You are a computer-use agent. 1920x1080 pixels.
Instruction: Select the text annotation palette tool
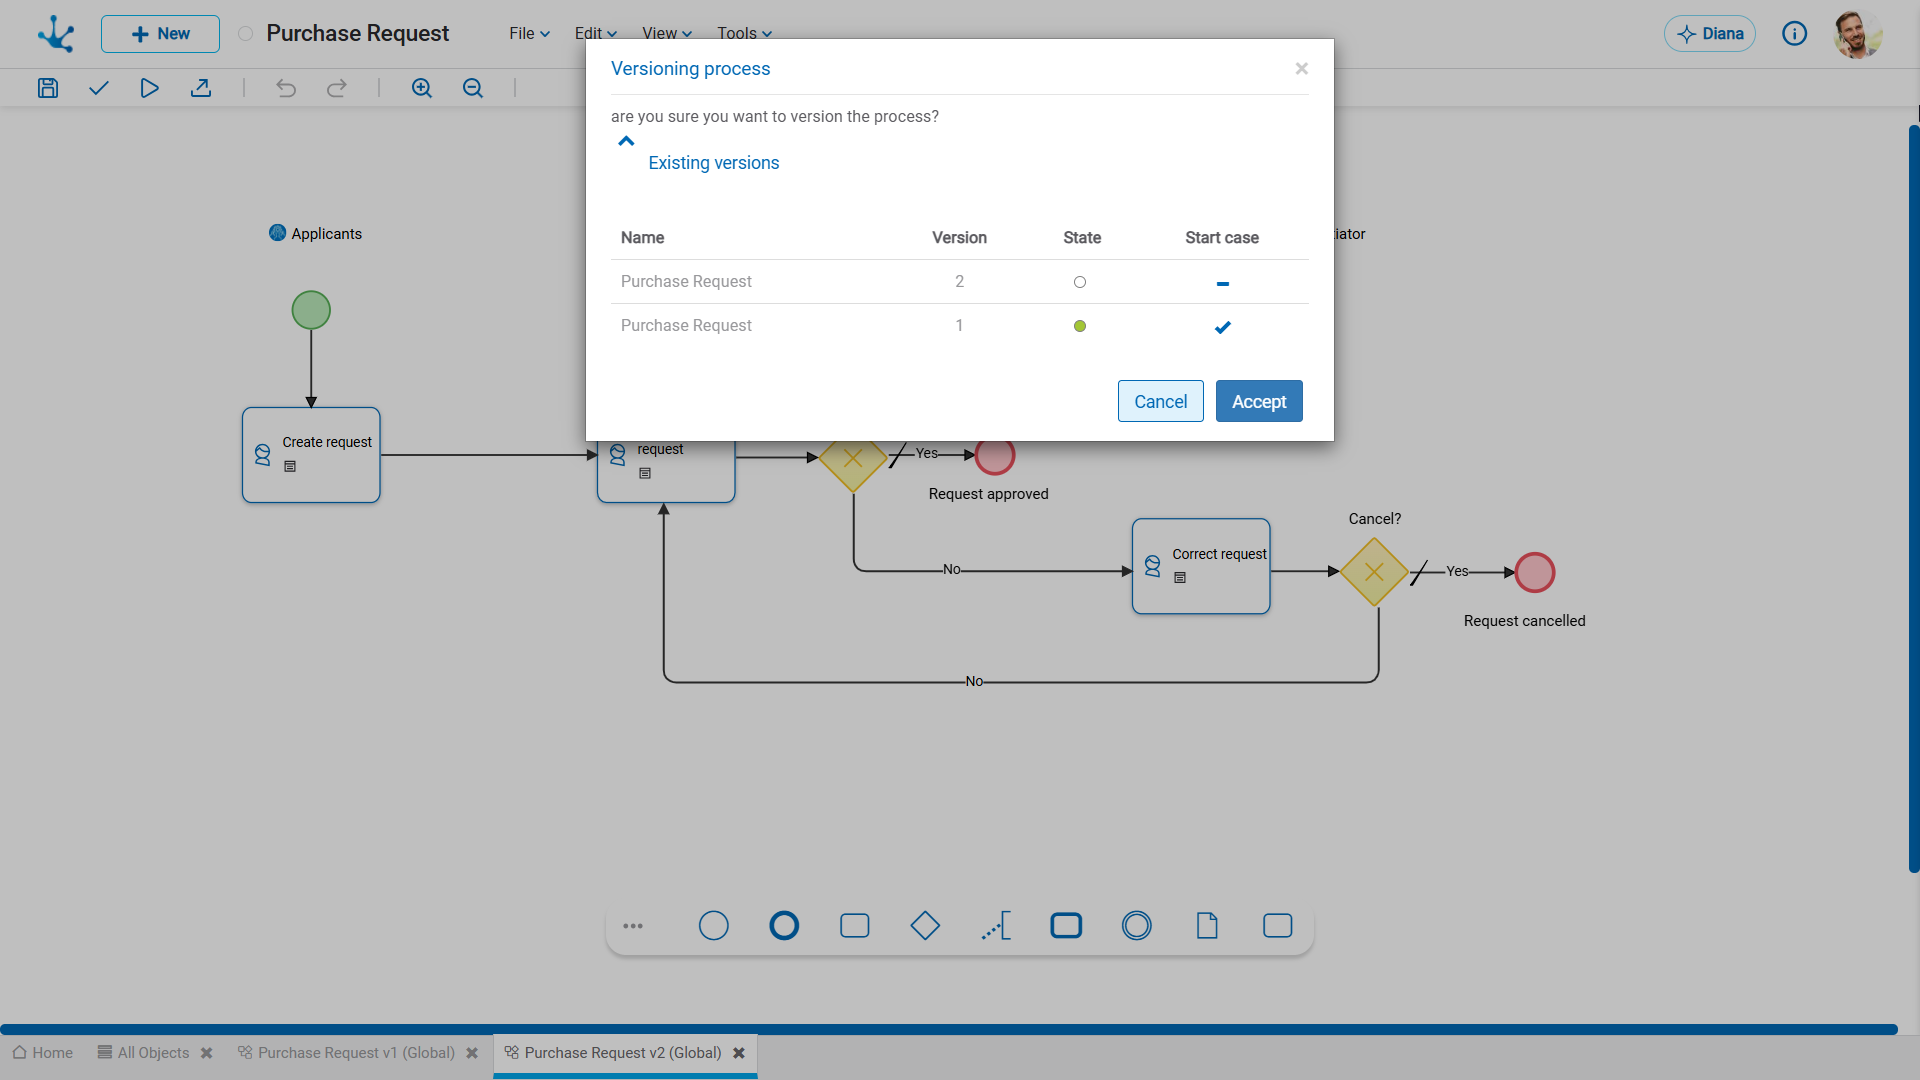996,926
